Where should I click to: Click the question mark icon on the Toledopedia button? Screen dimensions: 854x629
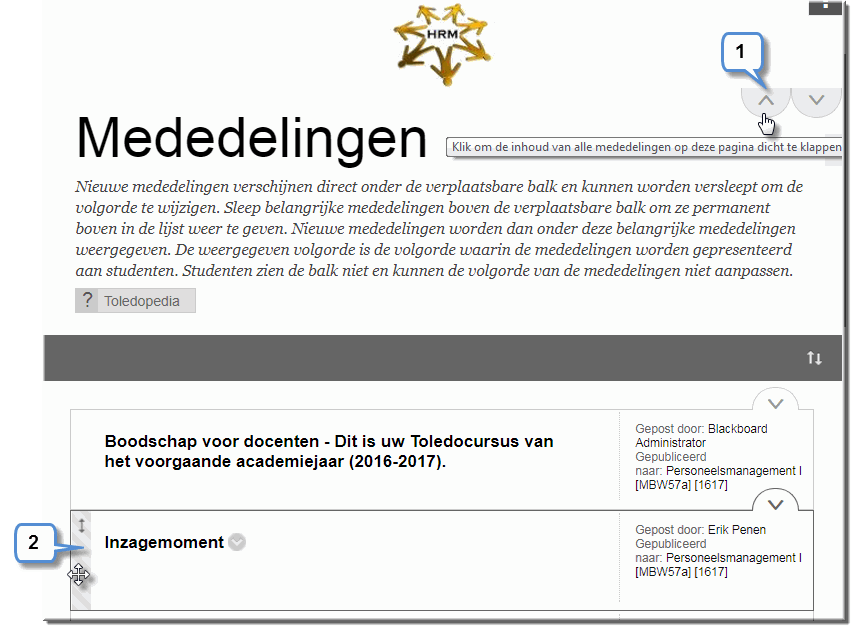(x=87, y=301)
